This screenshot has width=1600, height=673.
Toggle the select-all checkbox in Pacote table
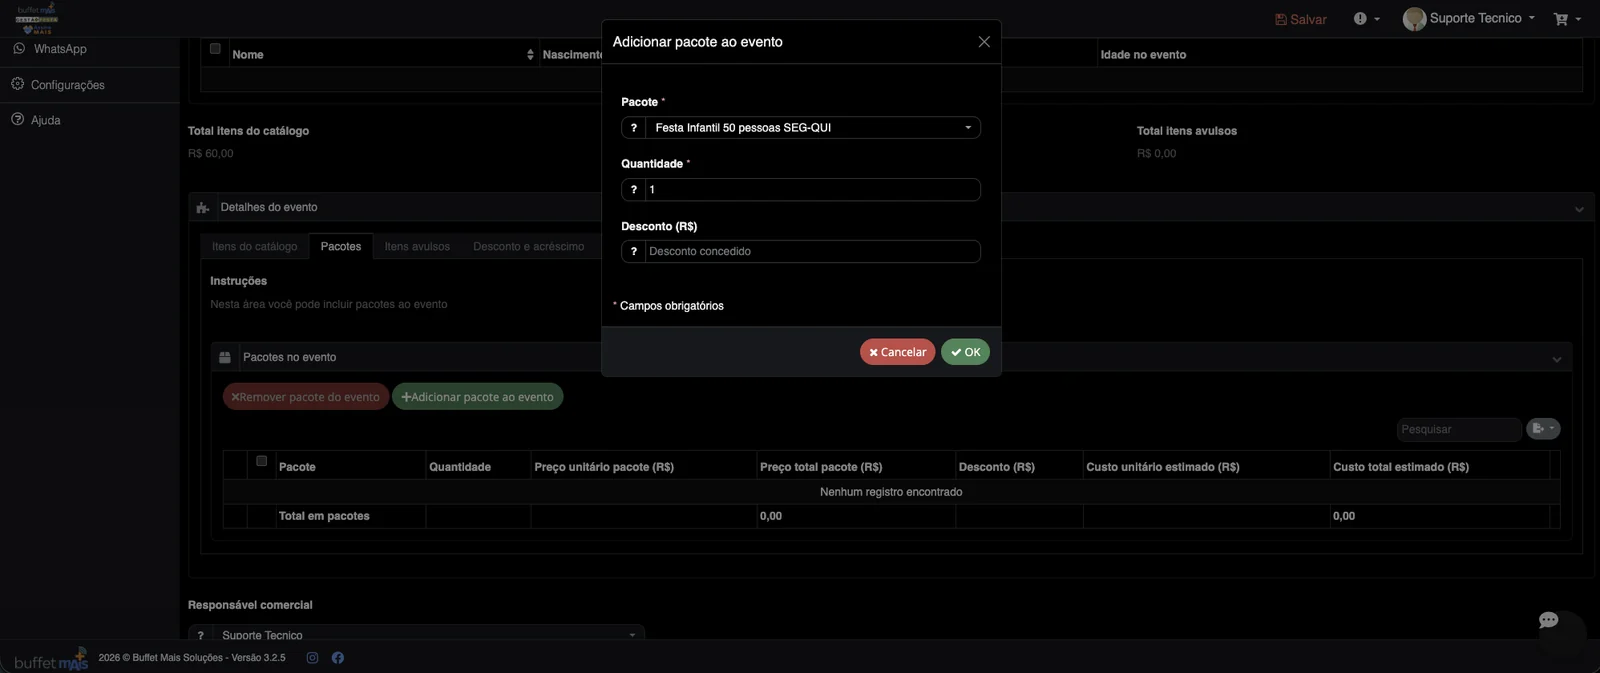pos(262,461)
